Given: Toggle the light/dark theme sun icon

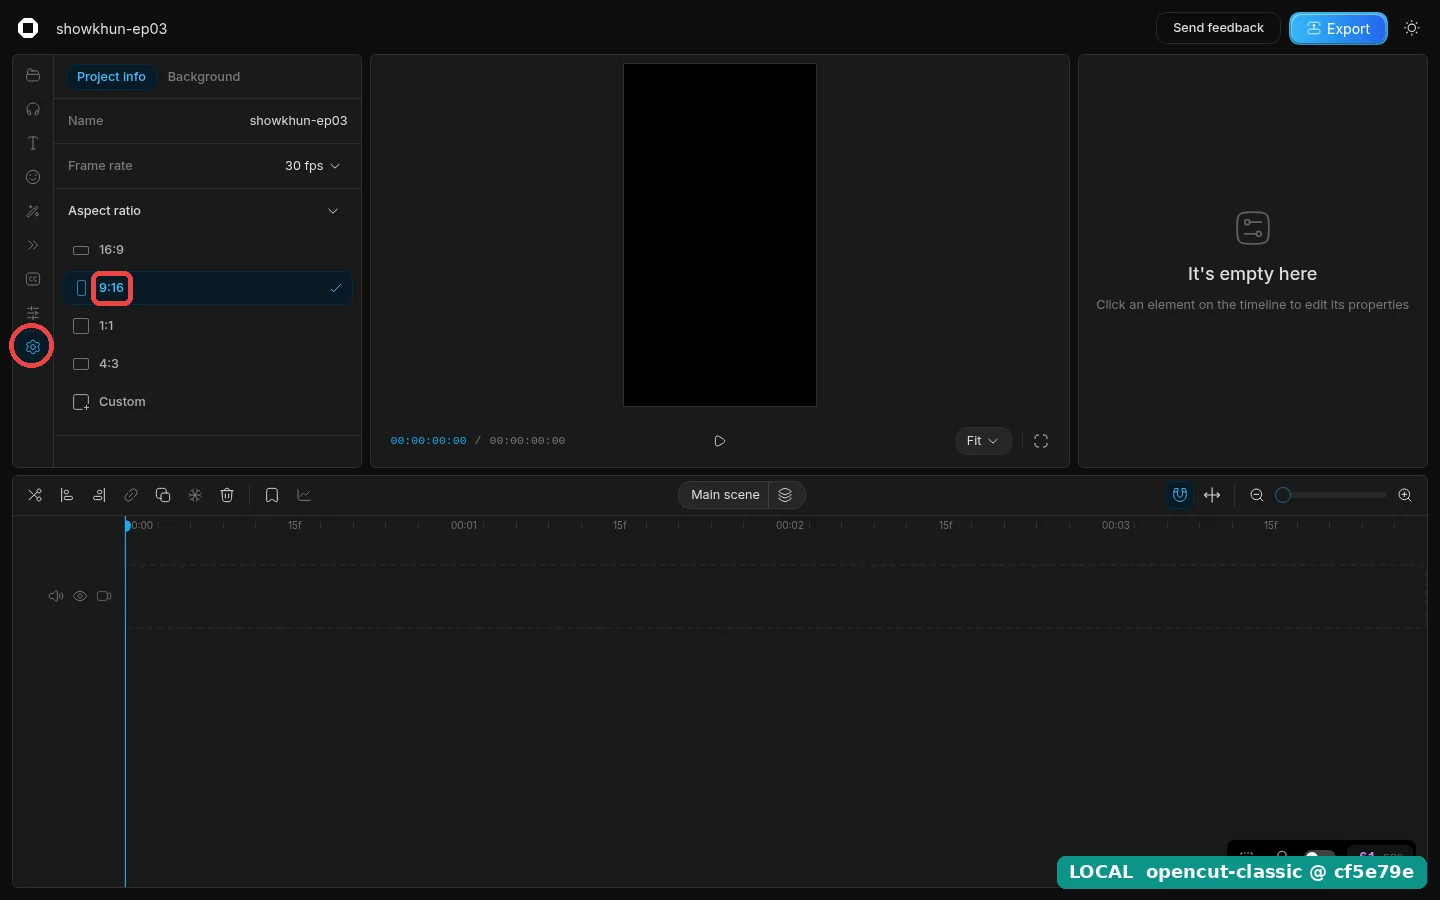Looking at the screenshot, I should coord(1412,28).
